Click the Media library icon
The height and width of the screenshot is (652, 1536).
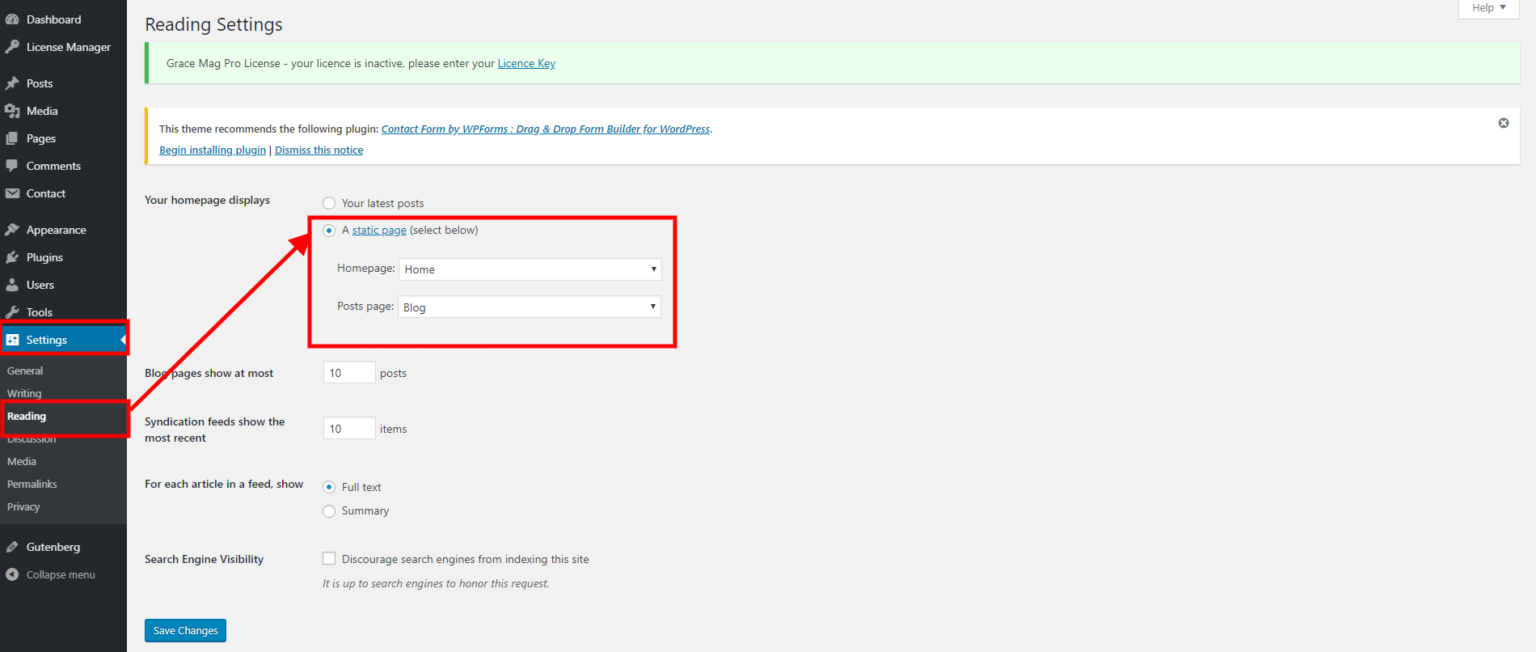pos(12,111)
